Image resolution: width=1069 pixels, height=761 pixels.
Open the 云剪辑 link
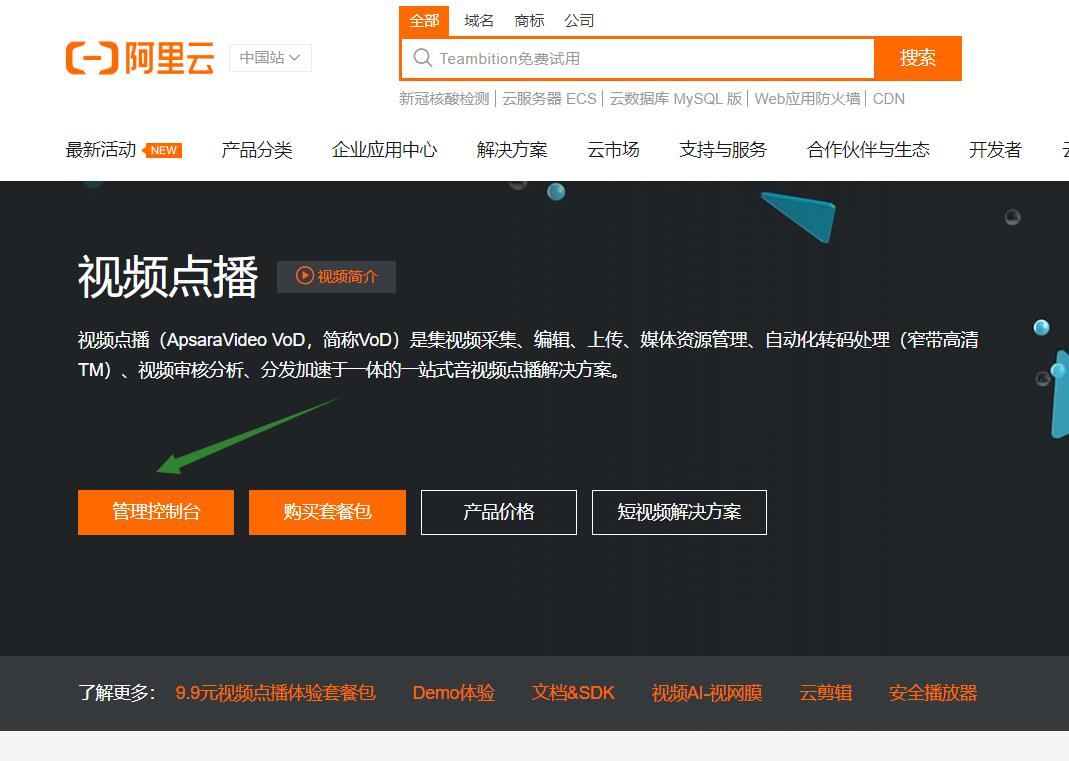pos(826,693)
